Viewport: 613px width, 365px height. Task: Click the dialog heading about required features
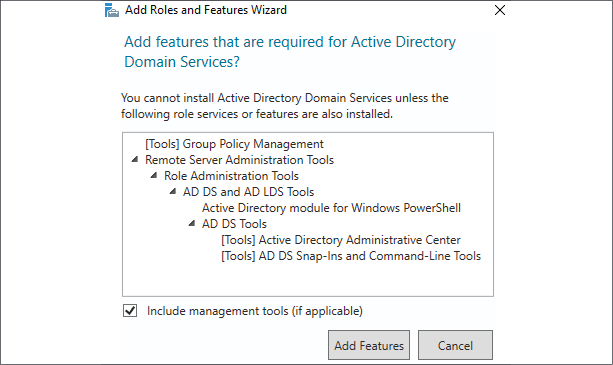[x=290, y=52]
